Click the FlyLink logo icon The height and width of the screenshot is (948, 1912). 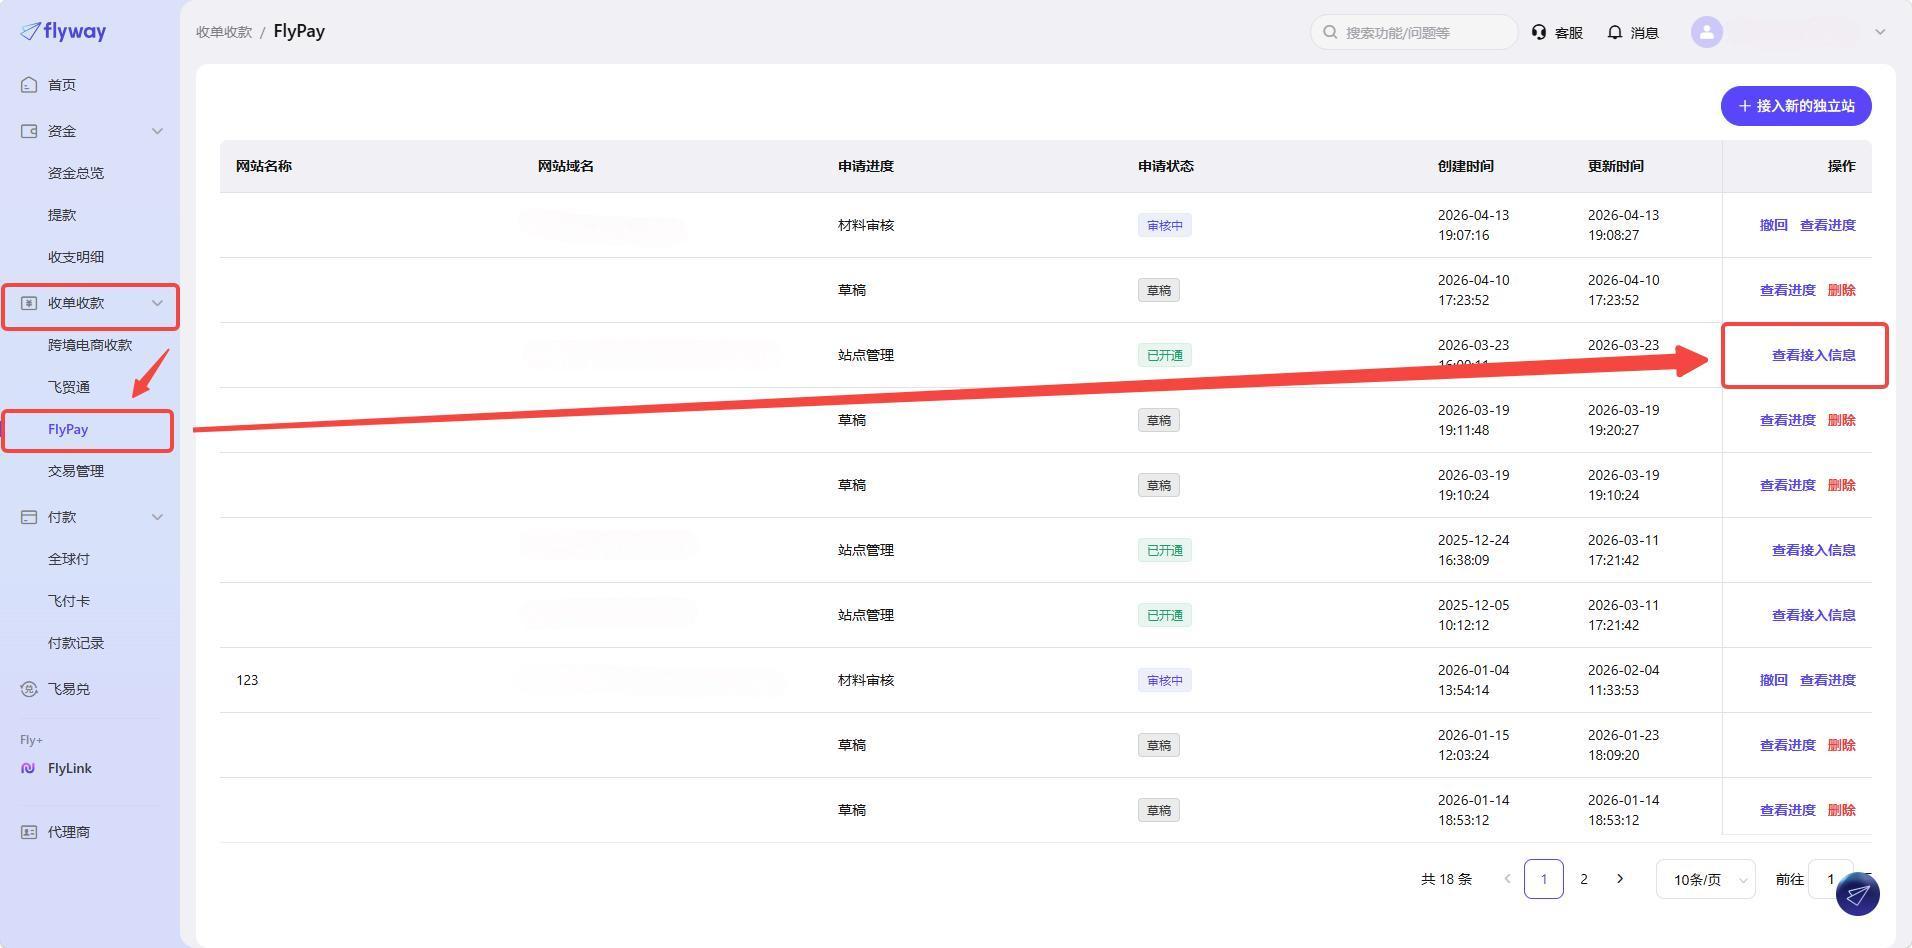pyautogui.click(x=29, y=768)
